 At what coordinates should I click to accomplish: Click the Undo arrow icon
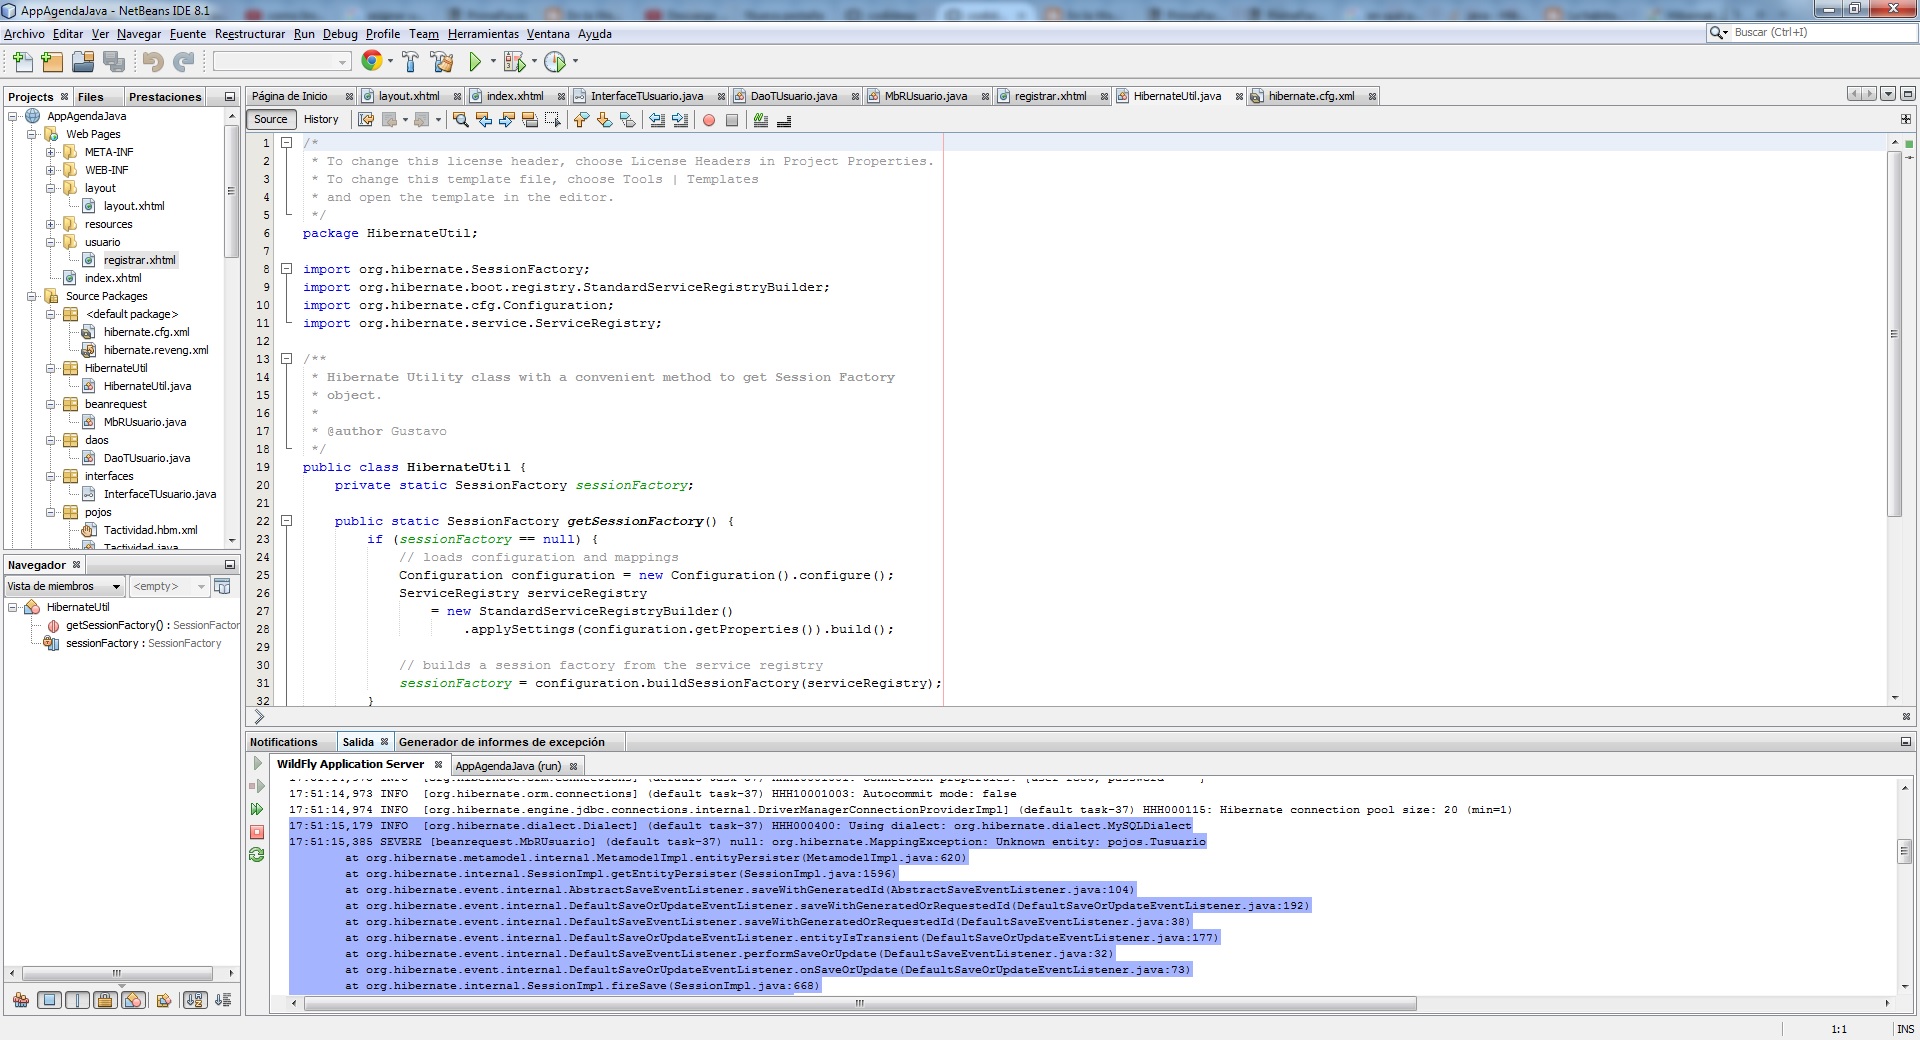click(153, 62)
